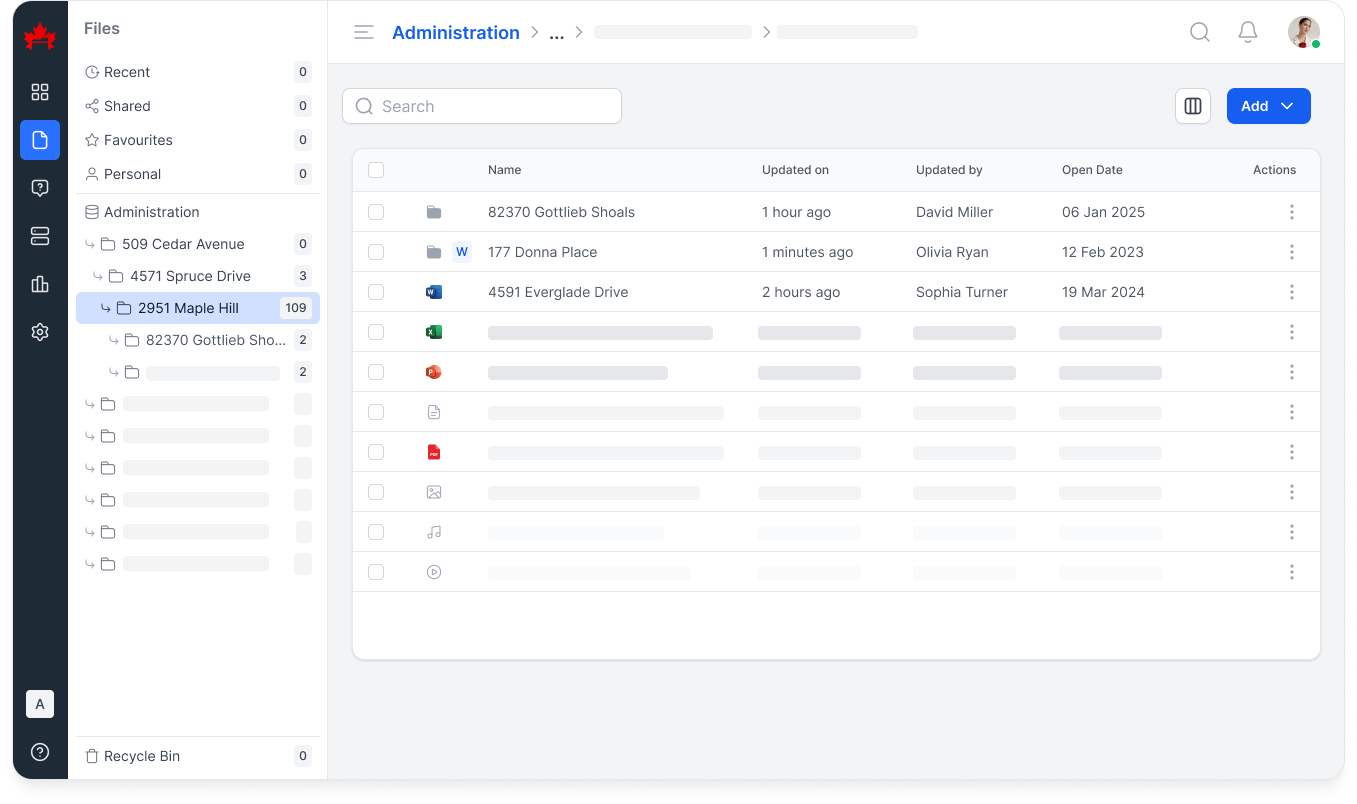Open the Shared files section
Image resolution: width=1357 pixels, height=804 pixels.
click(127, 106)
